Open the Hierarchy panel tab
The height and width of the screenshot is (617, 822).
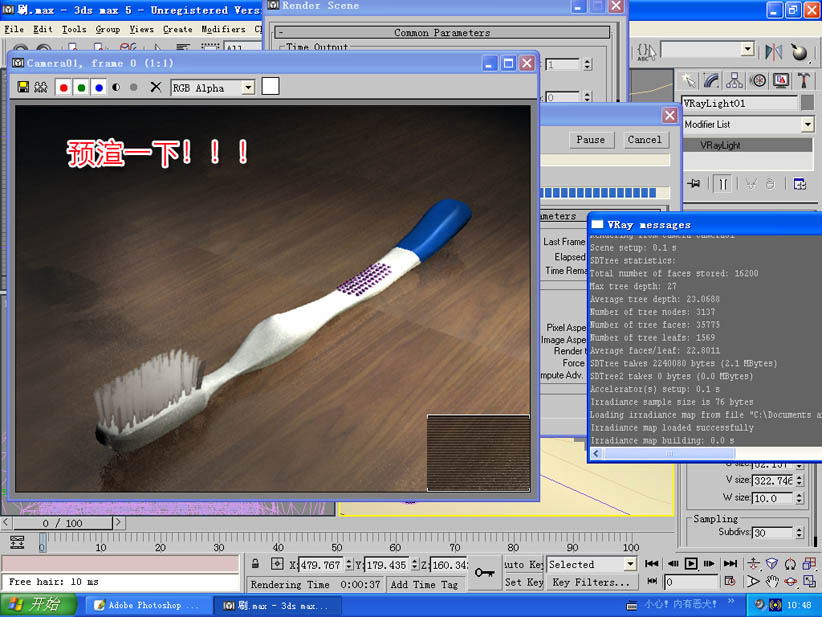(x=735, y=81)
